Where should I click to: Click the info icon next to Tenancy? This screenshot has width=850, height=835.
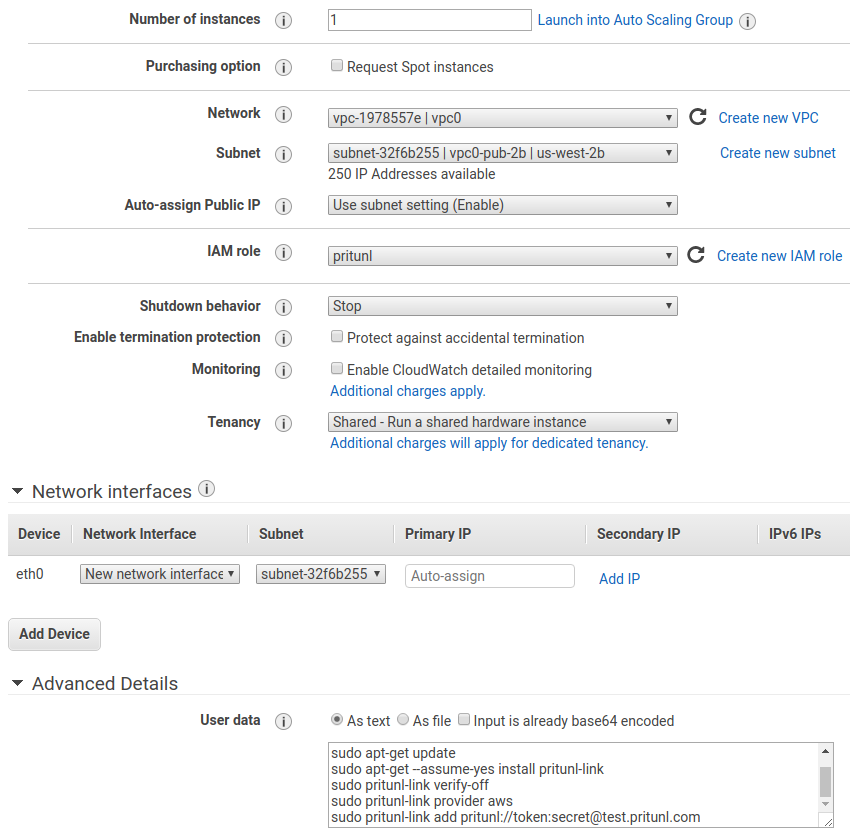283,423
